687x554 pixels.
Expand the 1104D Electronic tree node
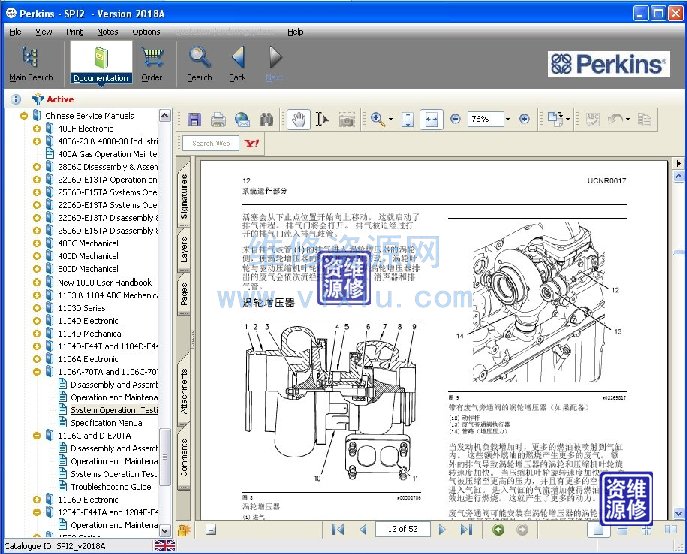click(37, 321)
